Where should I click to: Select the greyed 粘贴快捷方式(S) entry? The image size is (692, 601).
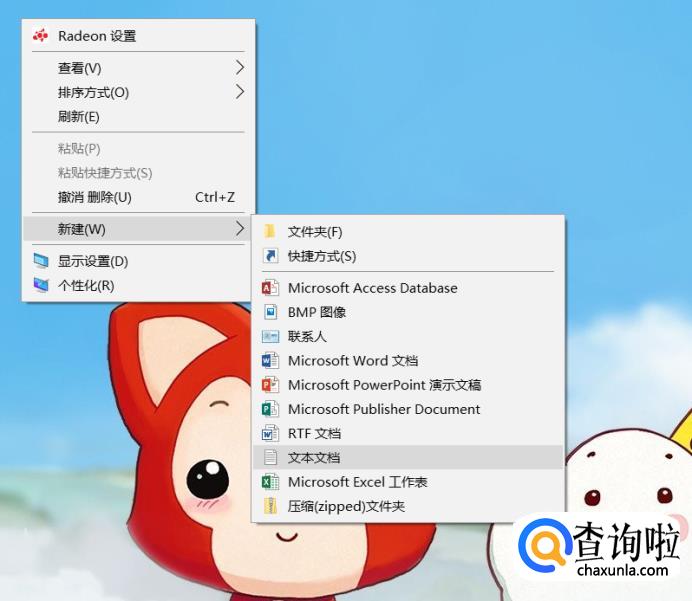pos(138,173)
